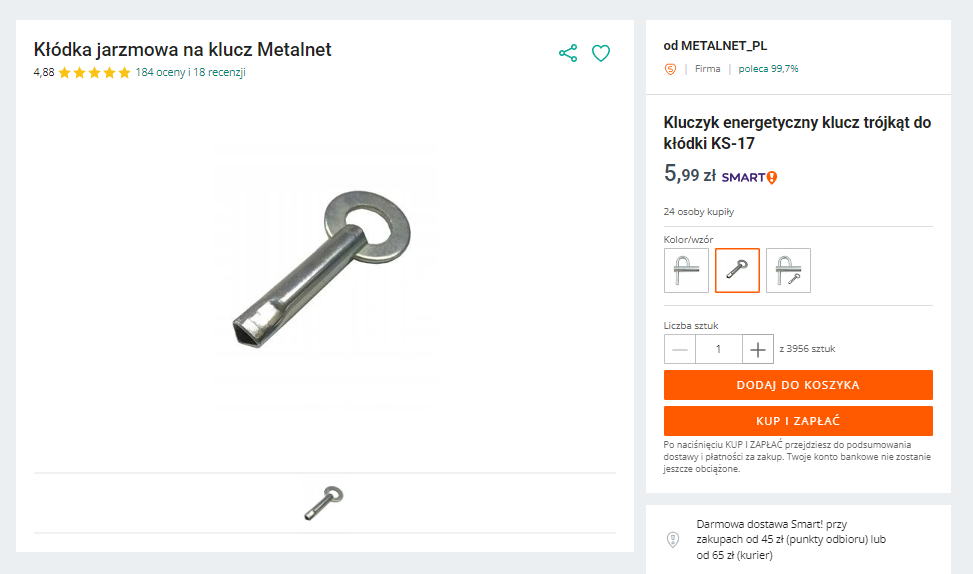Click the Kłódka jarzmowa na klucz Metalnet title
The image size is (973, 574).
point(182,49)
